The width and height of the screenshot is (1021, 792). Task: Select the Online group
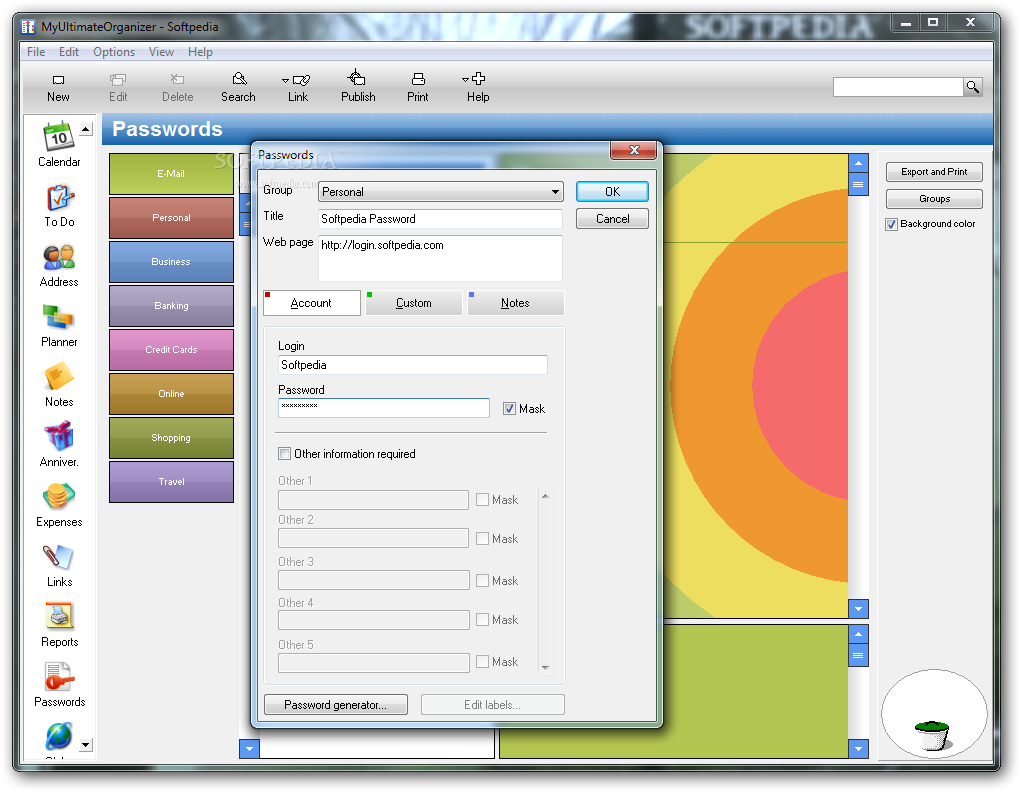click(171, 393)
